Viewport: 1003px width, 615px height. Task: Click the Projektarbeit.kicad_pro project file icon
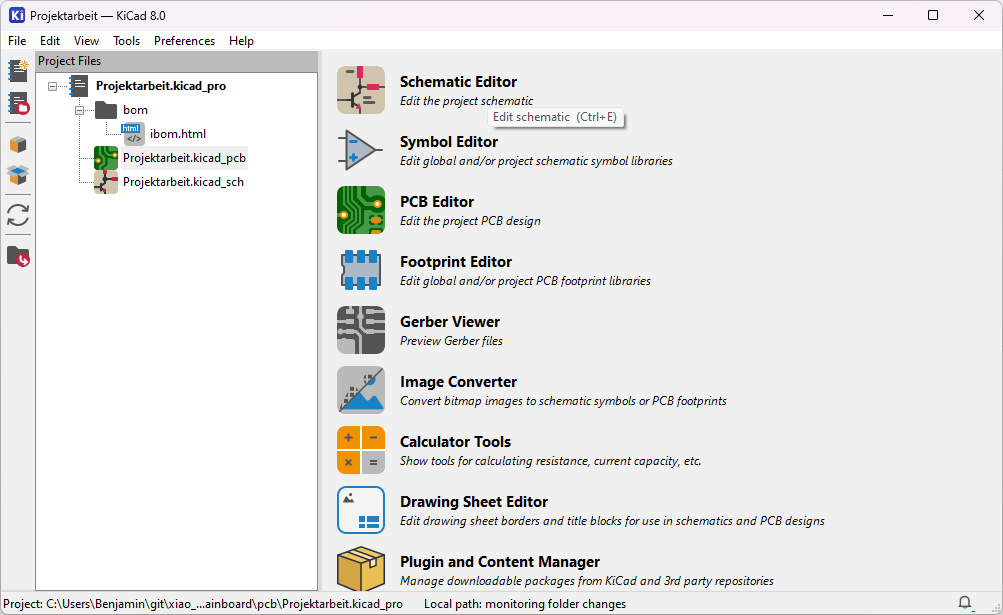tap(79, 86)
